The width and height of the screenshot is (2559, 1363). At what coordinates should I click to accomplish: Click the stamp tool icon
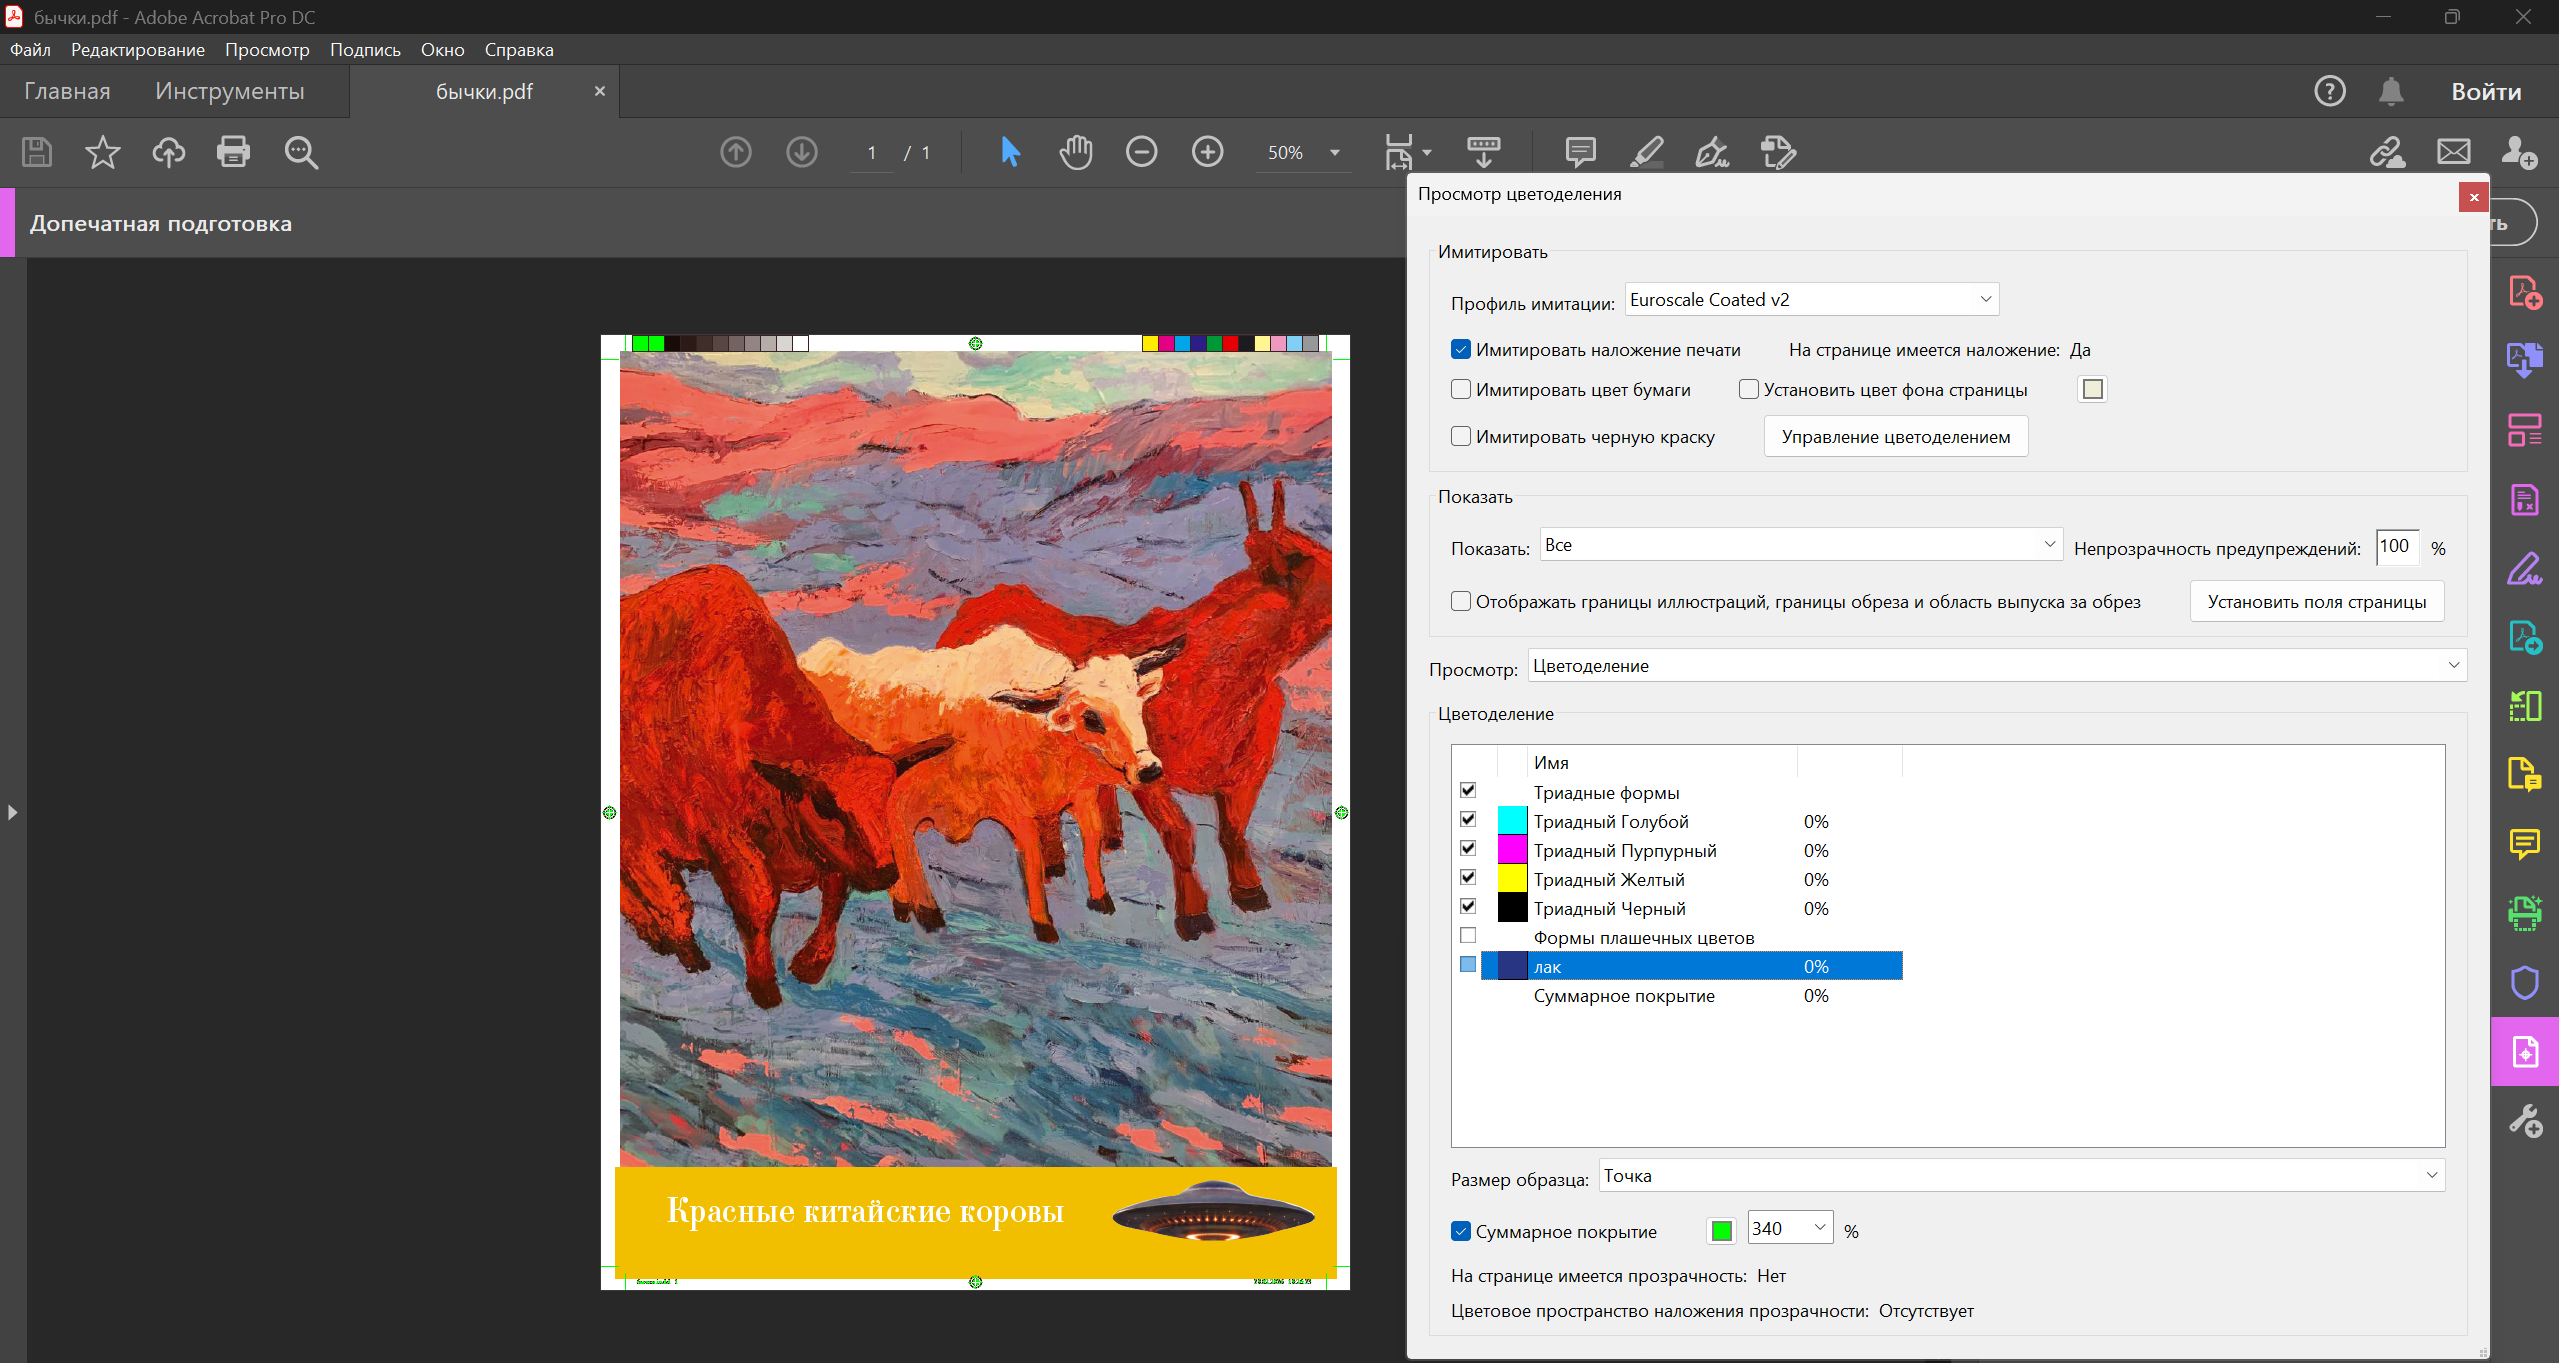point(1778,152)
